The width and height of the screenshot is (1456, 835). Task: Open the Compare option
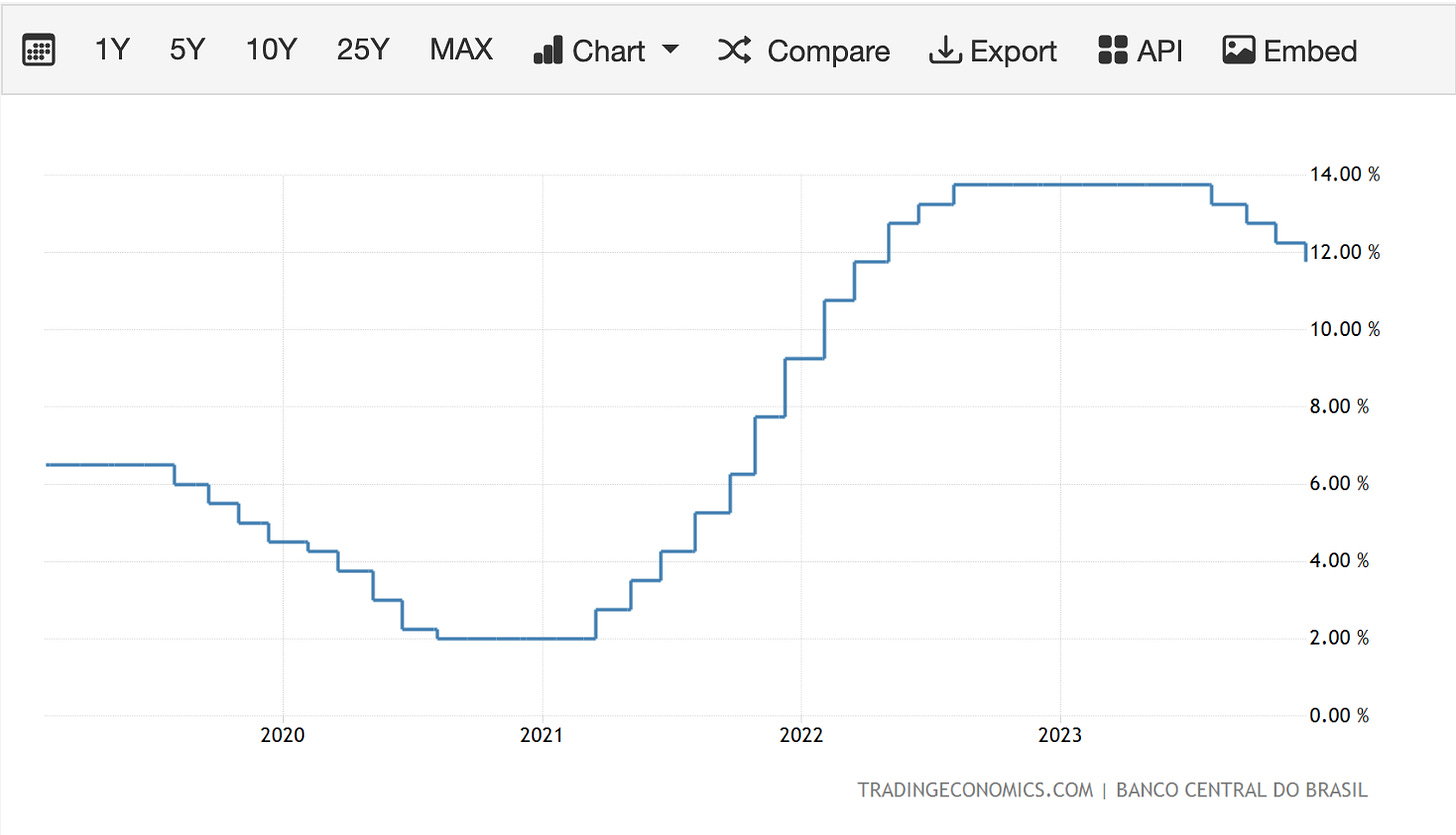(x=828, y=51)
